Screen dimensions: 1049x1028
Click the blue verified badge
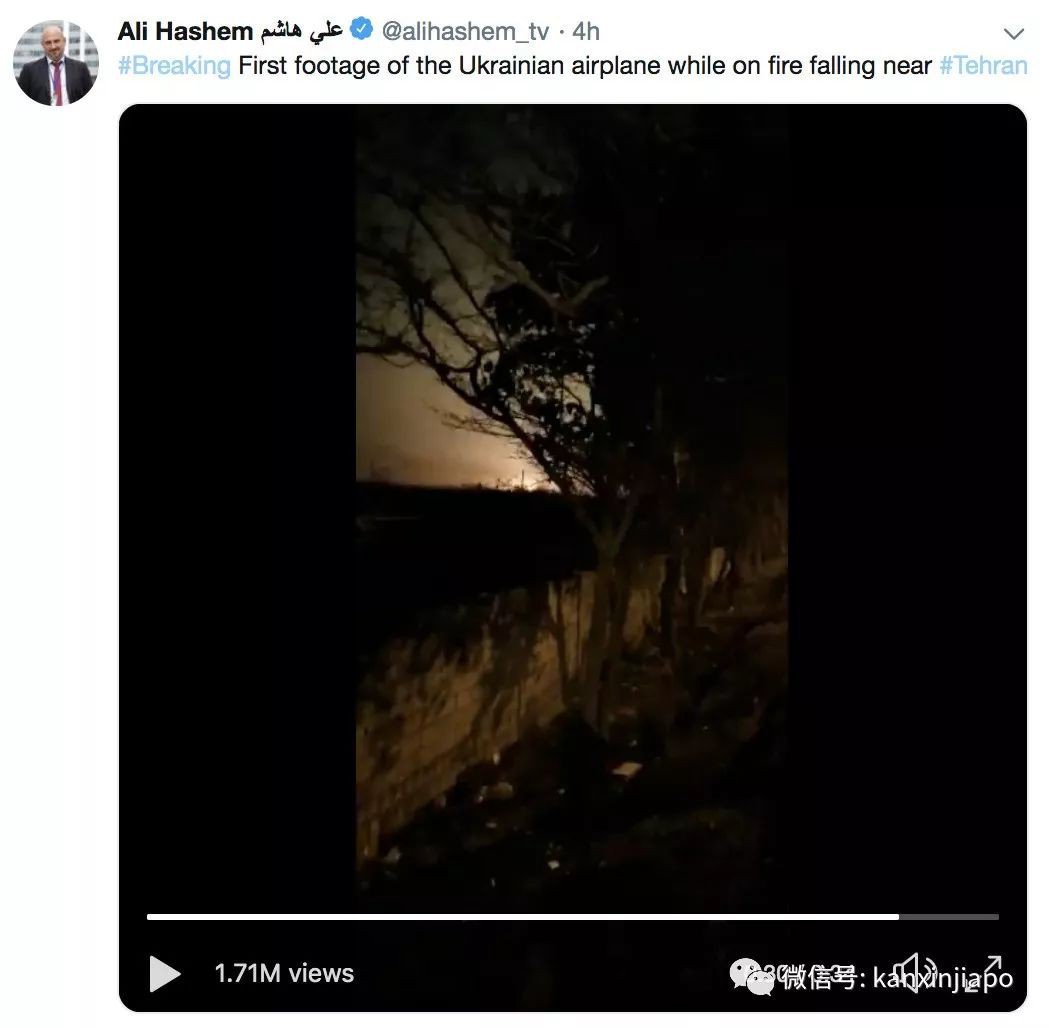[362, 30]
